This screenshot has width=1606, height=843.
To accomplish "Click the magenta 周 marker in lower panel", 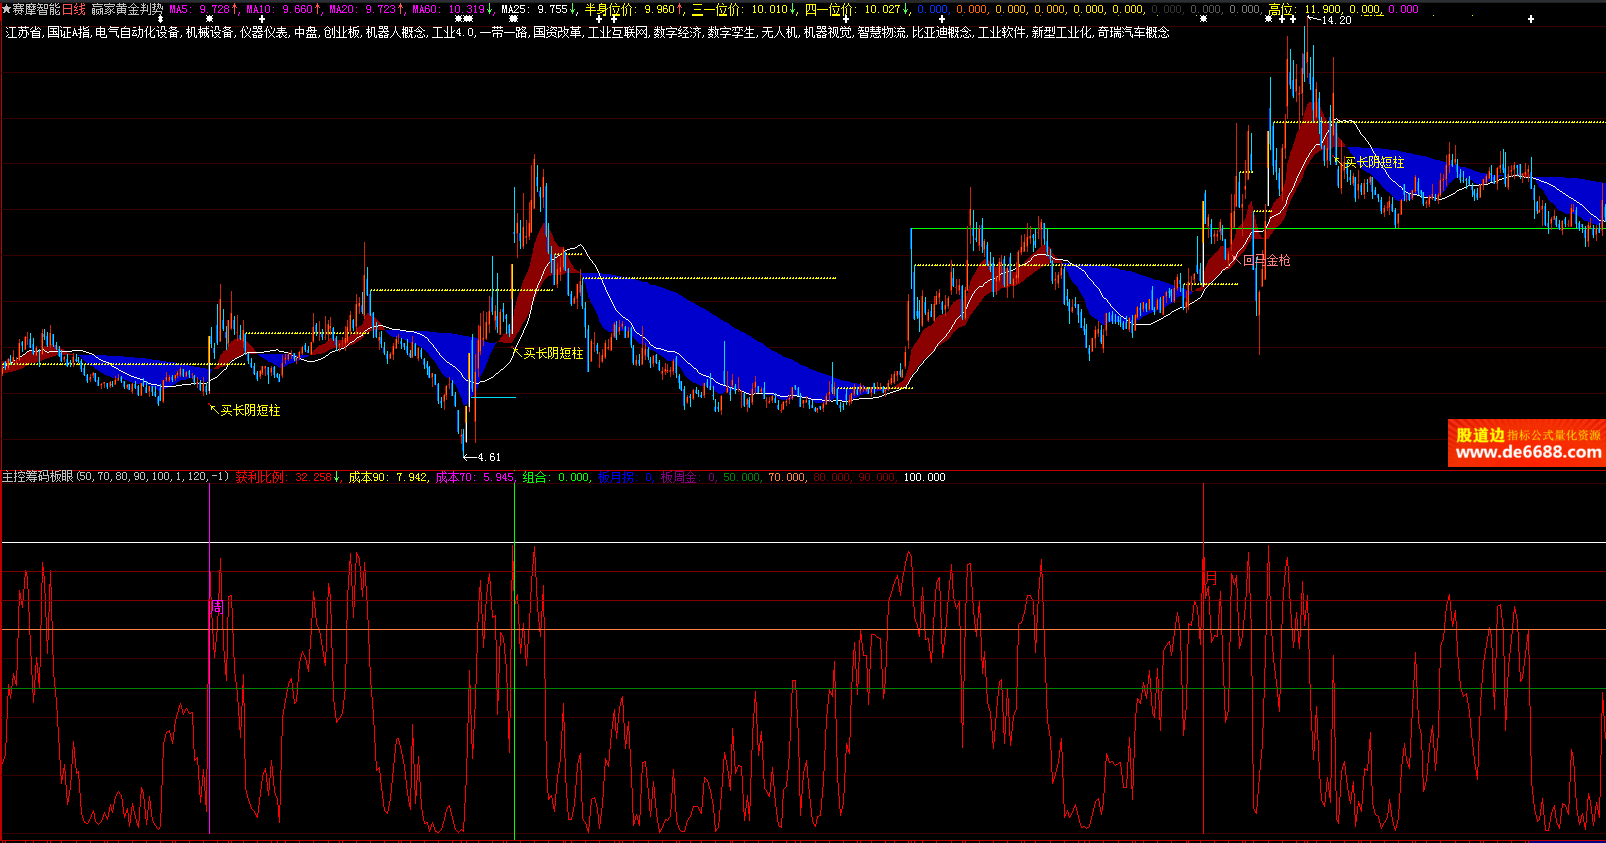I will 216,606.
